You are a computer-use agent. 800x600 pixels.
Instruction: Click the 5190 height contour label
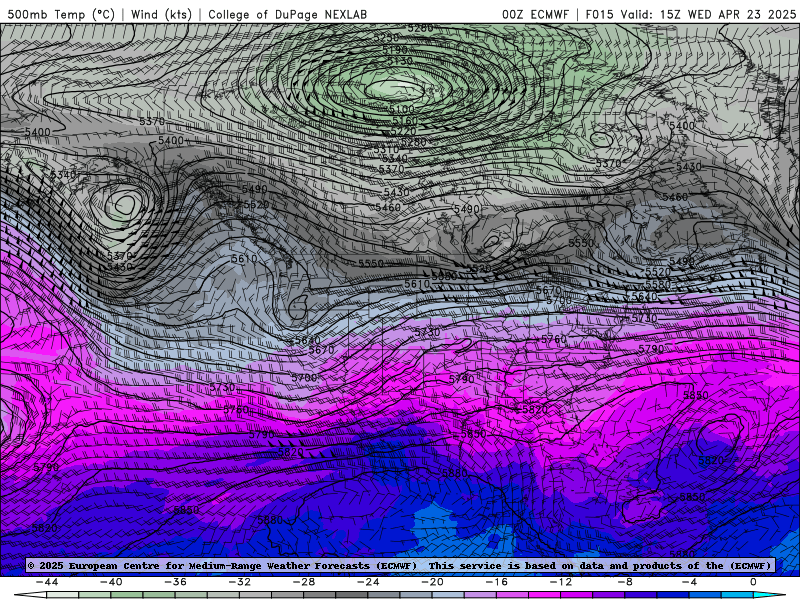click(395, 50)
